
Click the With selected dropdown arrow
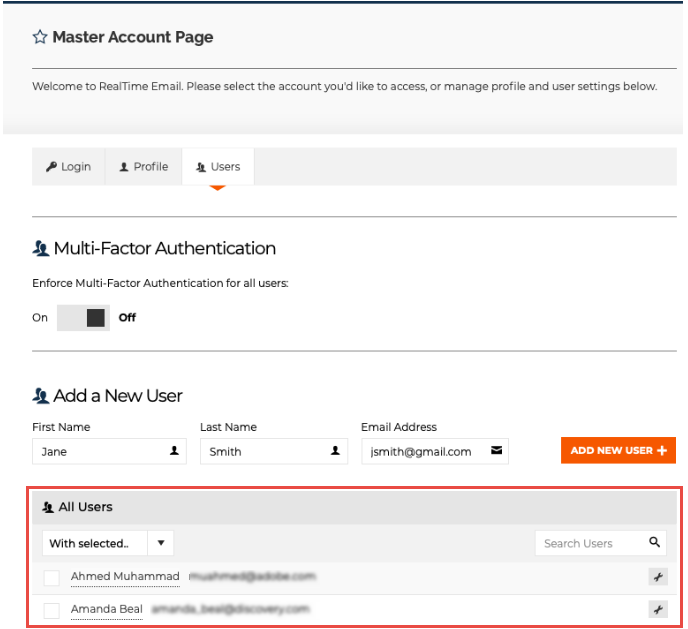(x=161, y=543)
